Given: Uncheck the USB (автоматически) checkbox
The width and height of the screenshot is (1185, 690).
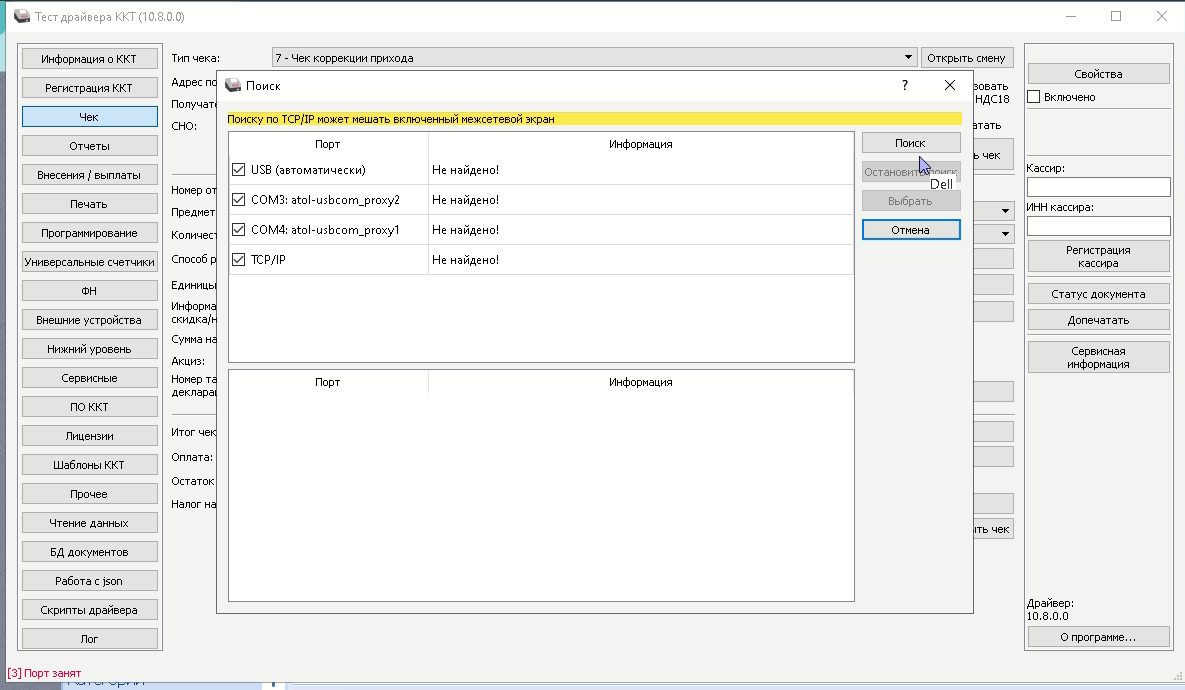Looking at the screenshot, I should (239, 170).
